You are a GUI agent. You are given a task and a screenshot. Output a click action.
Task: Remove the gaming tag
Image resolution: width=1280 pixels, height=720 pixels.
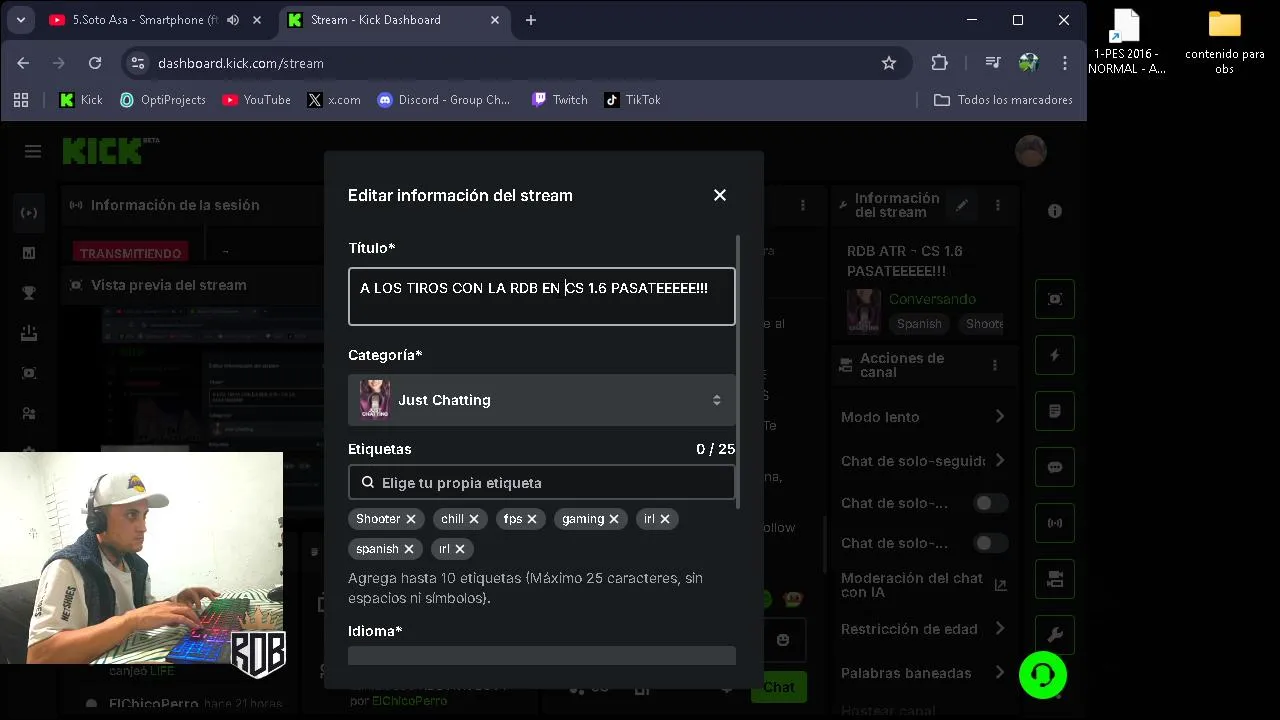(x=614, y=519)
